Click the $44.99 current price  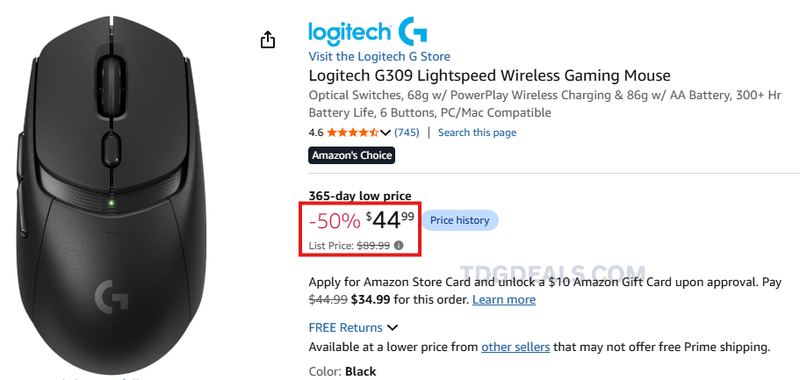point(390,220)
